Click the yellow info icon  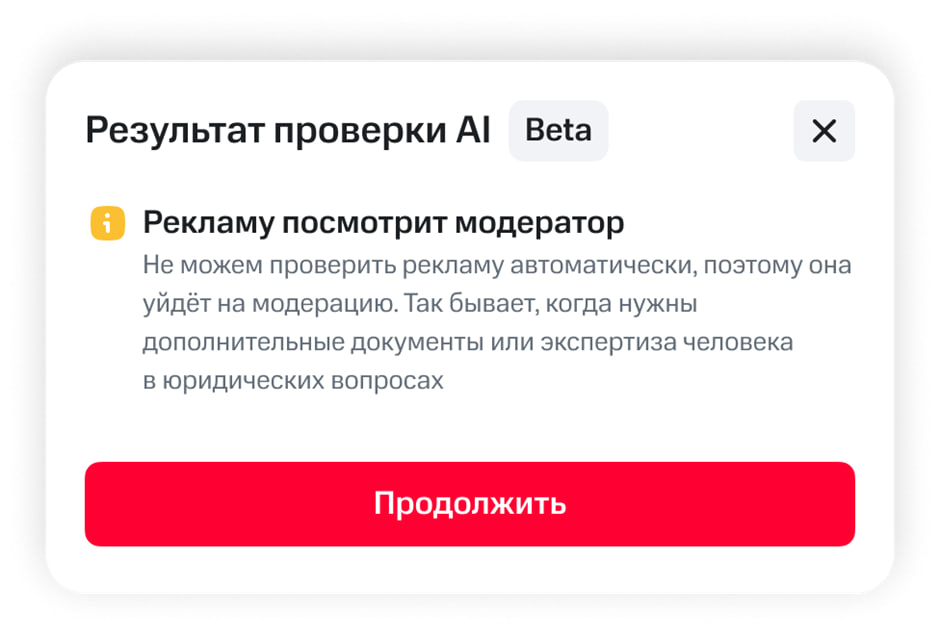pyautogui.click(x=107, y=223)
